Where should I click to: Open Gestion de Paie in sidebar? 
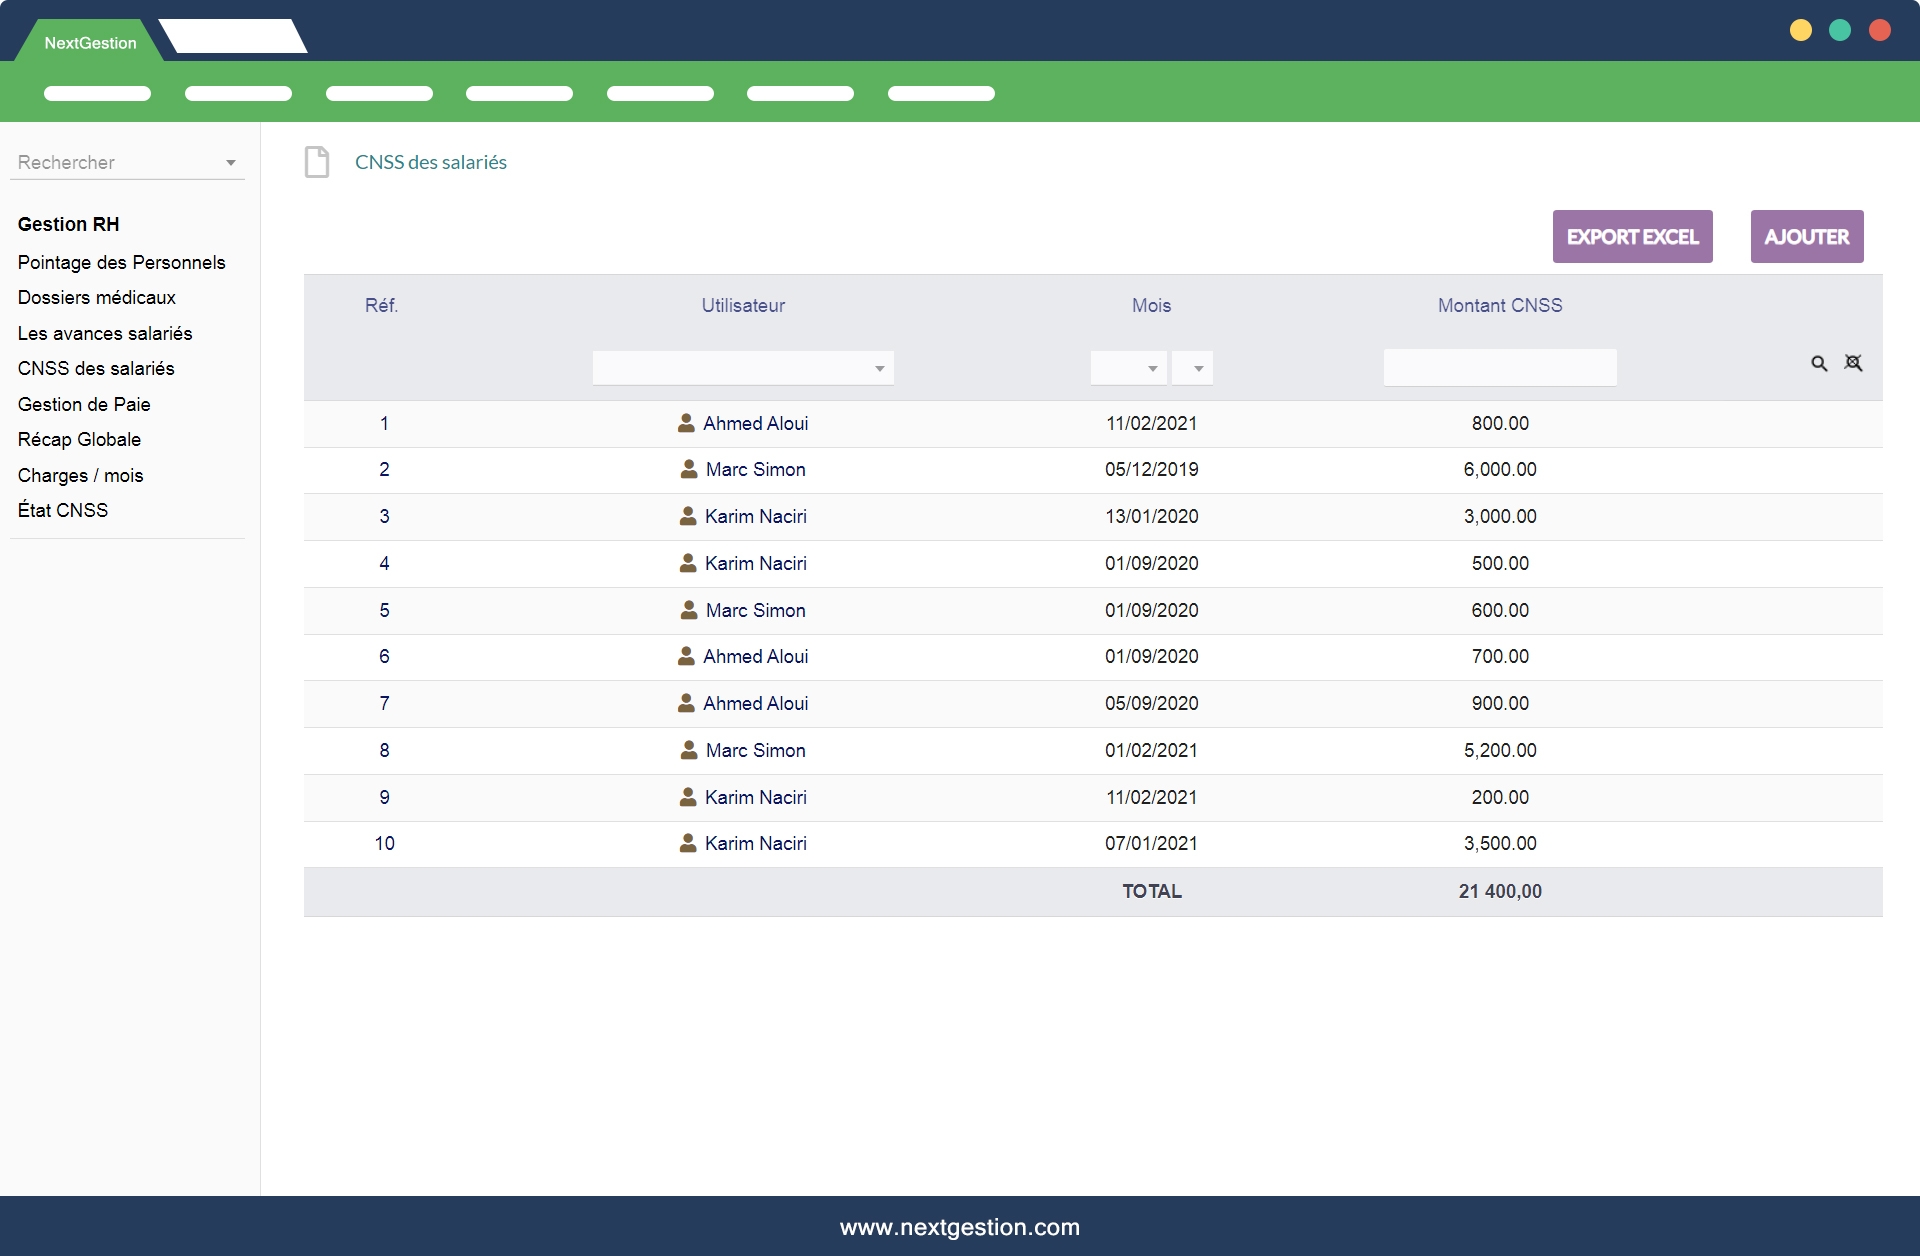(x=84, y=404)
